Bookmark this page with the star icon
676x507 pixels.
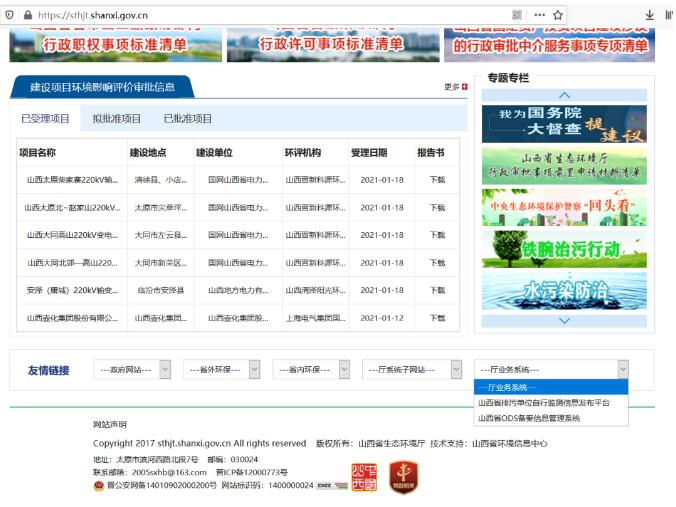point(558,15)
